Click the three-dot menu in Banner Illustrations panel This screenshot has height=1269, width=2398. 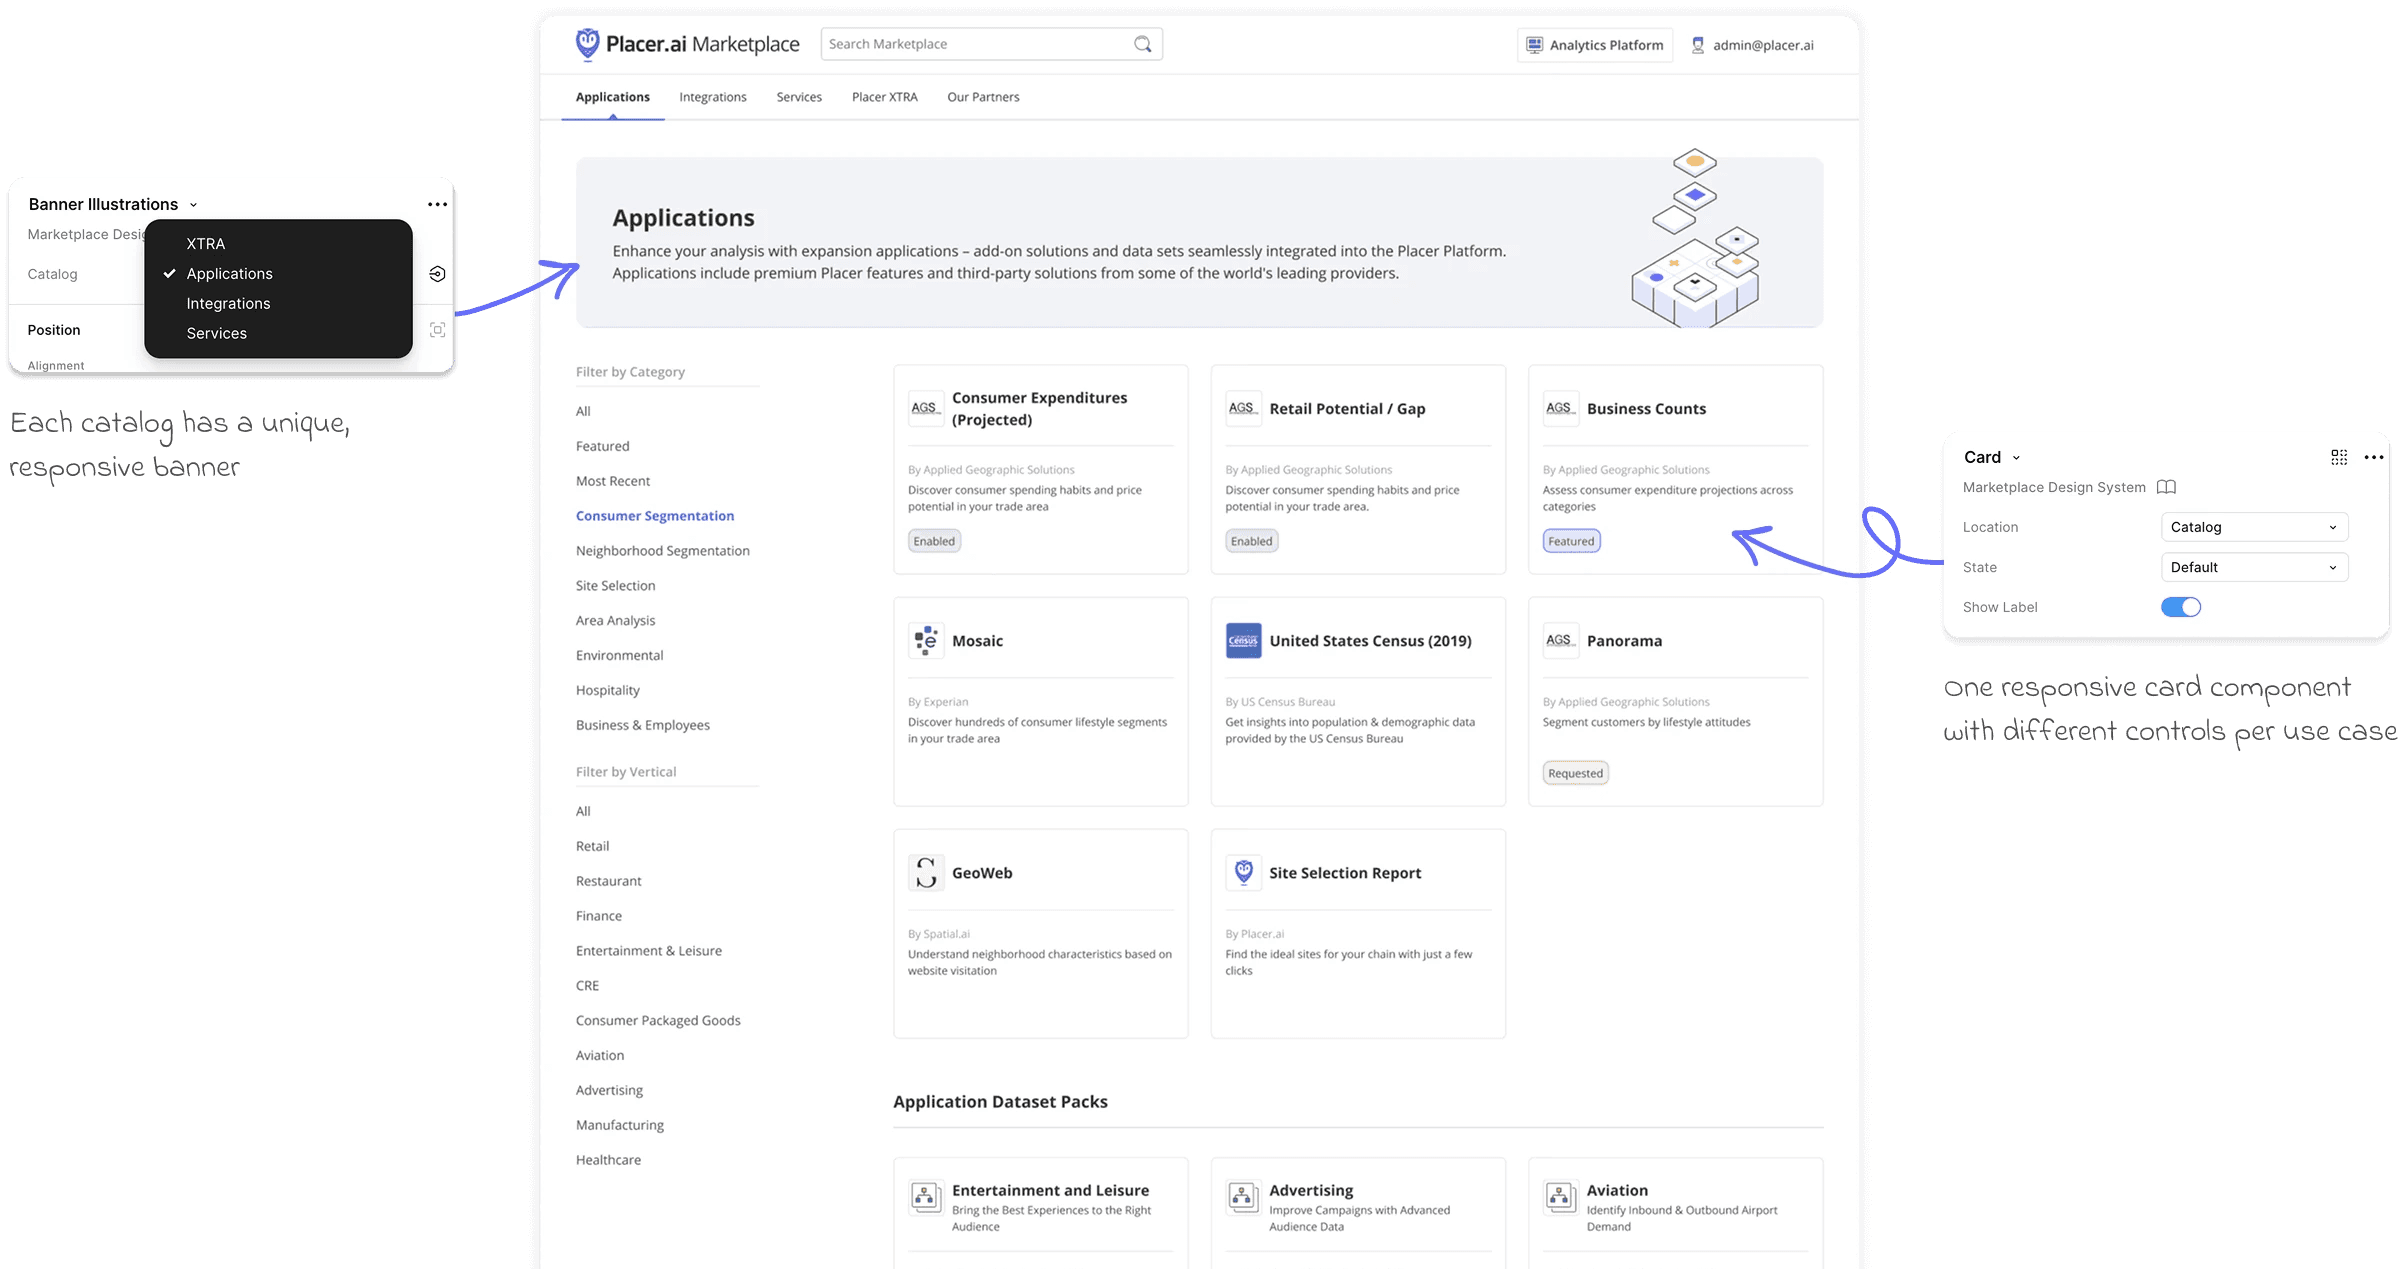coord(437,204)
